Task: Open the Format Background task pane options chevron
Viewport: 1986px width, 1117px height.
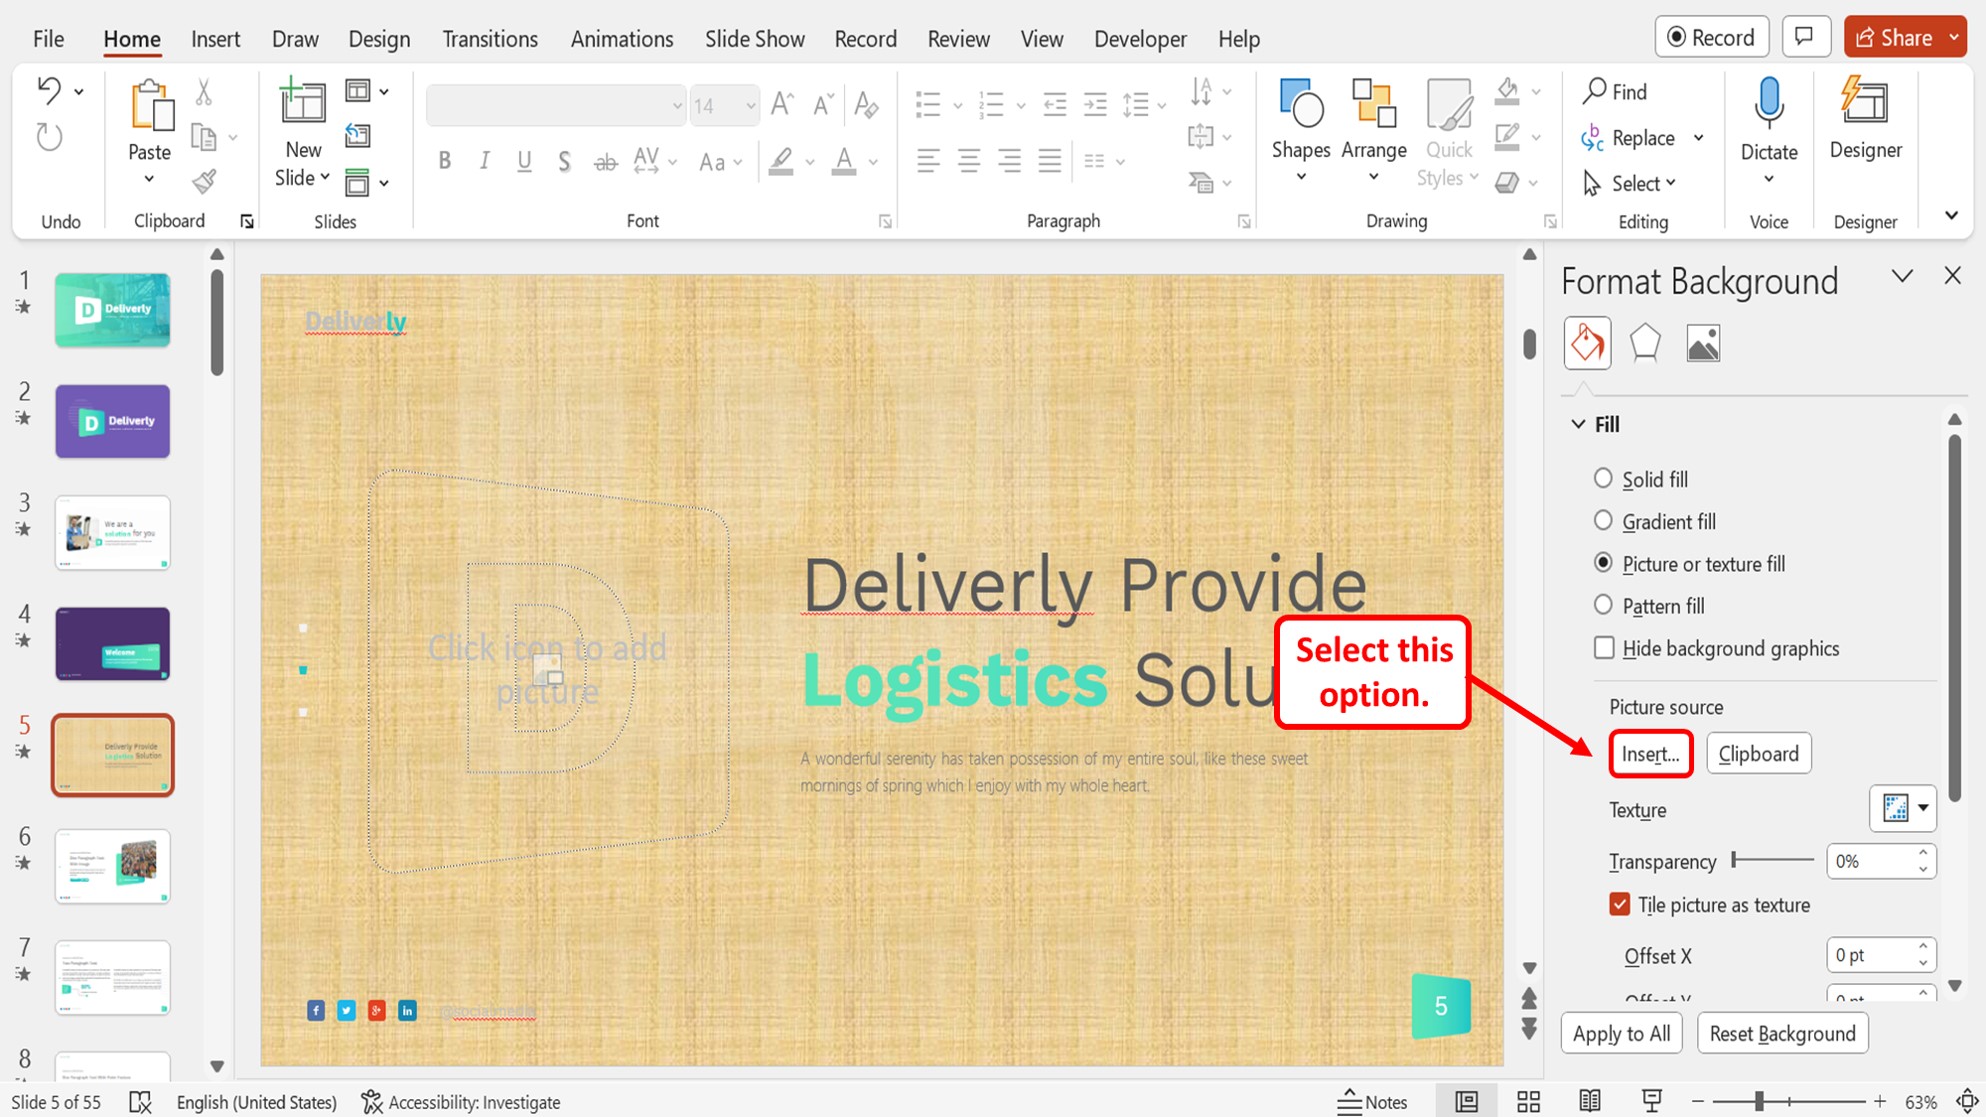Action: (x=1902, y=276)
